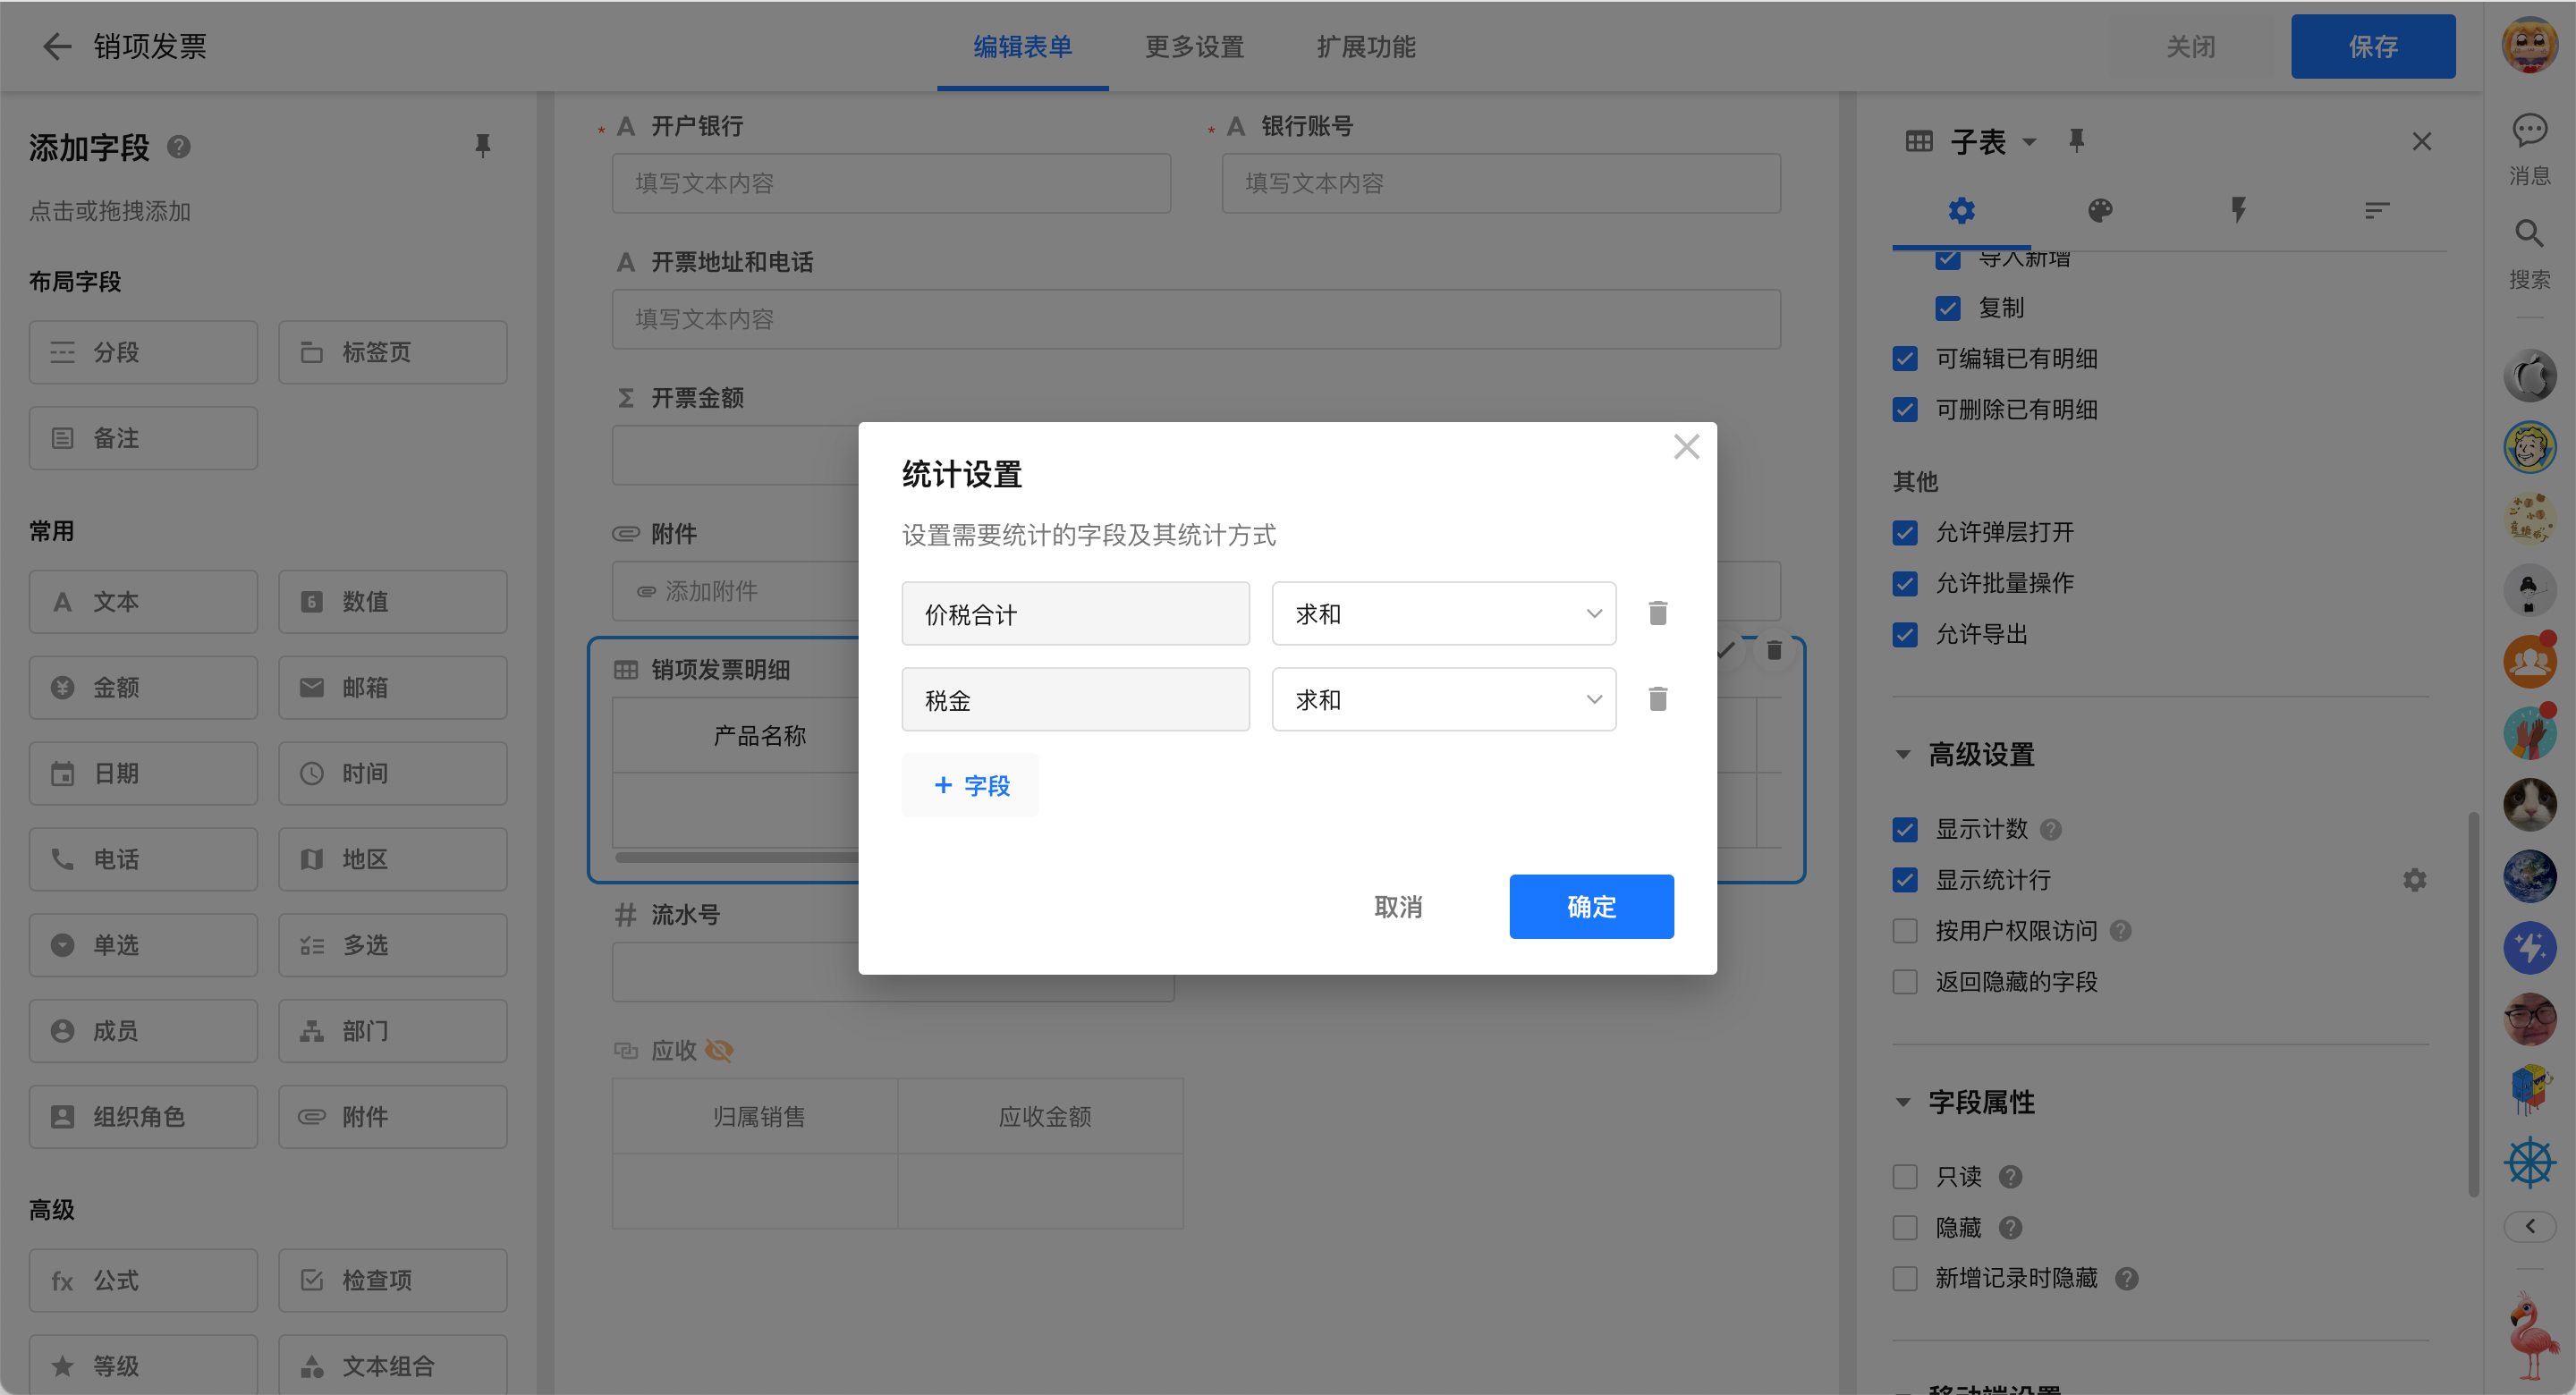Click the back arrow next to 销项发票

point(57,46)
